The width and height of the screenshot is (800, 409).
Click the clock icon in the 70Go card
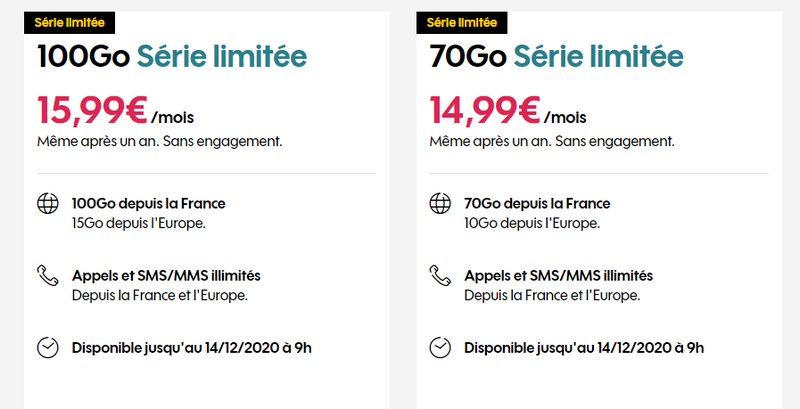click(x=439, y=348)
